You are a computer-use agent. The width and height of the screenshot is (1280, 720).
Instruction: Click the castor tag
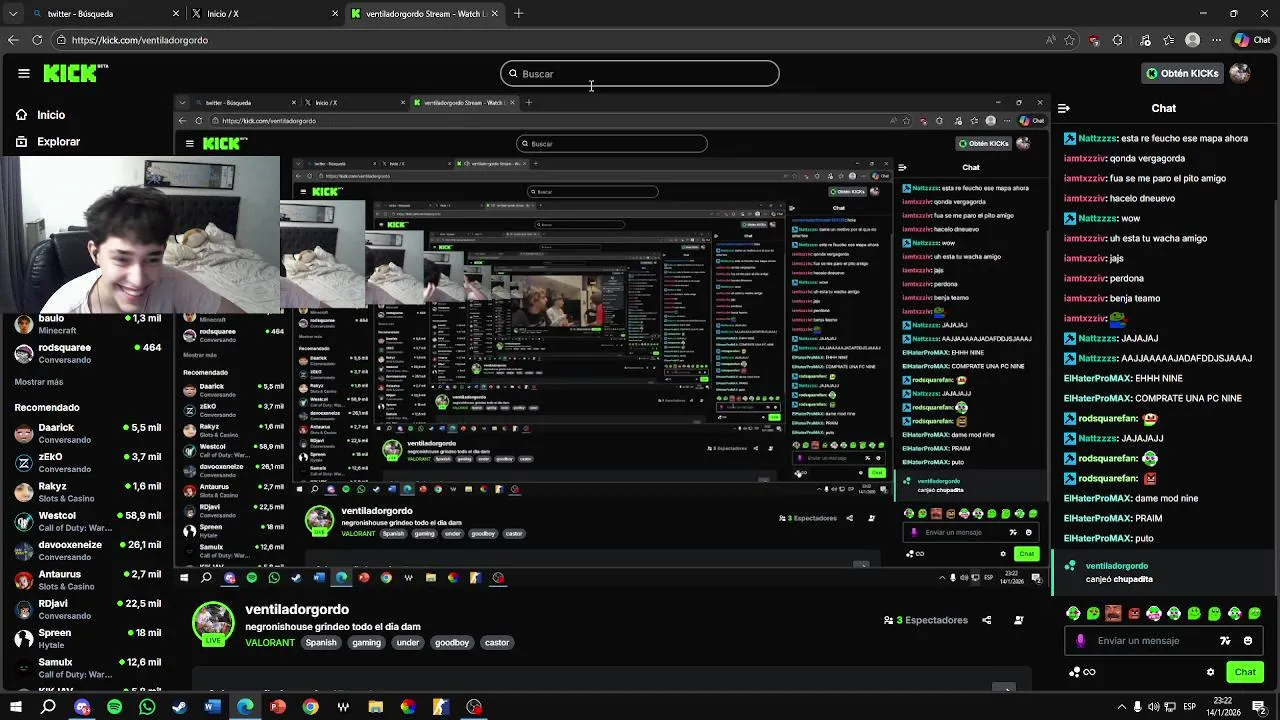tap(497, 643)
